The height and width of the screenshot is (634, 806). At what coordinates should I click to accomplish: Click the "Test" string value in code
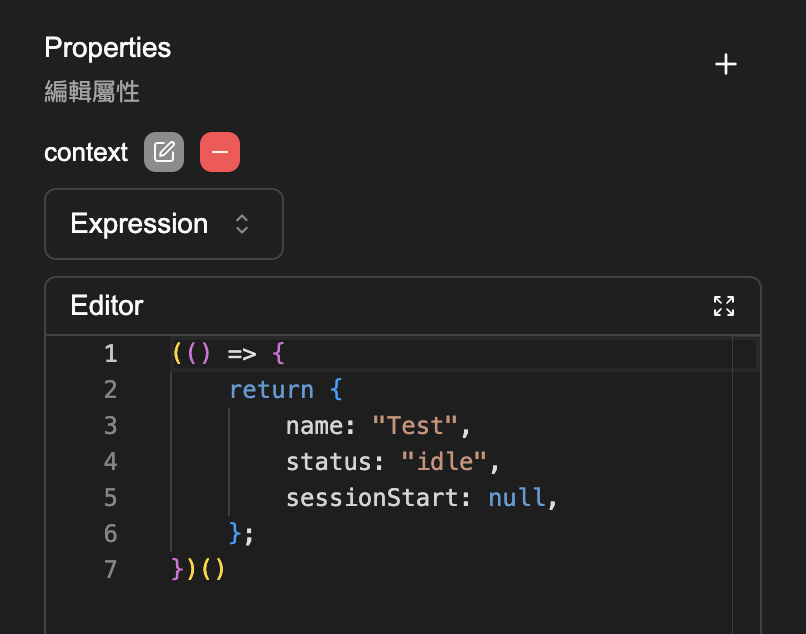tap(415, 426)
